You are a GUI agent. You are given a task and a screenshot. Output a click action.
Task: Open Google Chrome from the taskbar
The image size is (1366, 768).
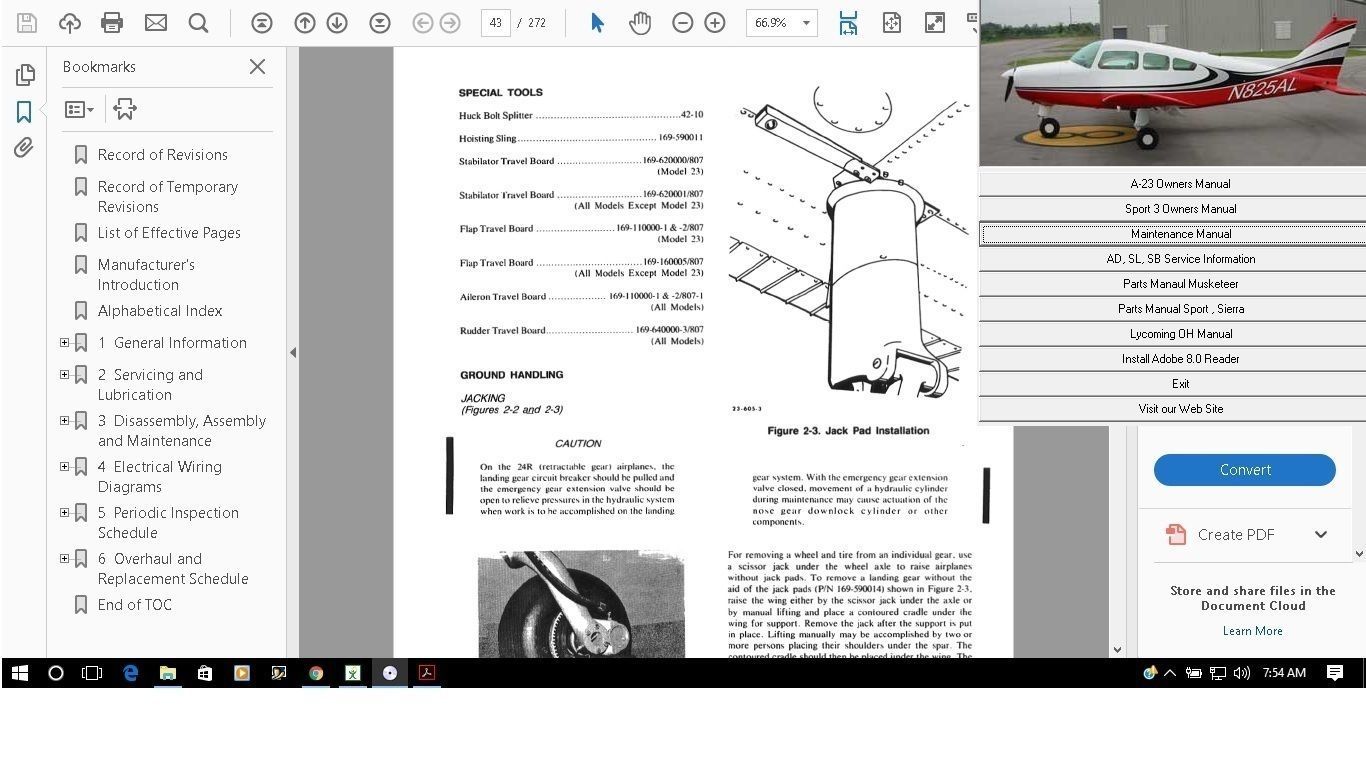316,673
